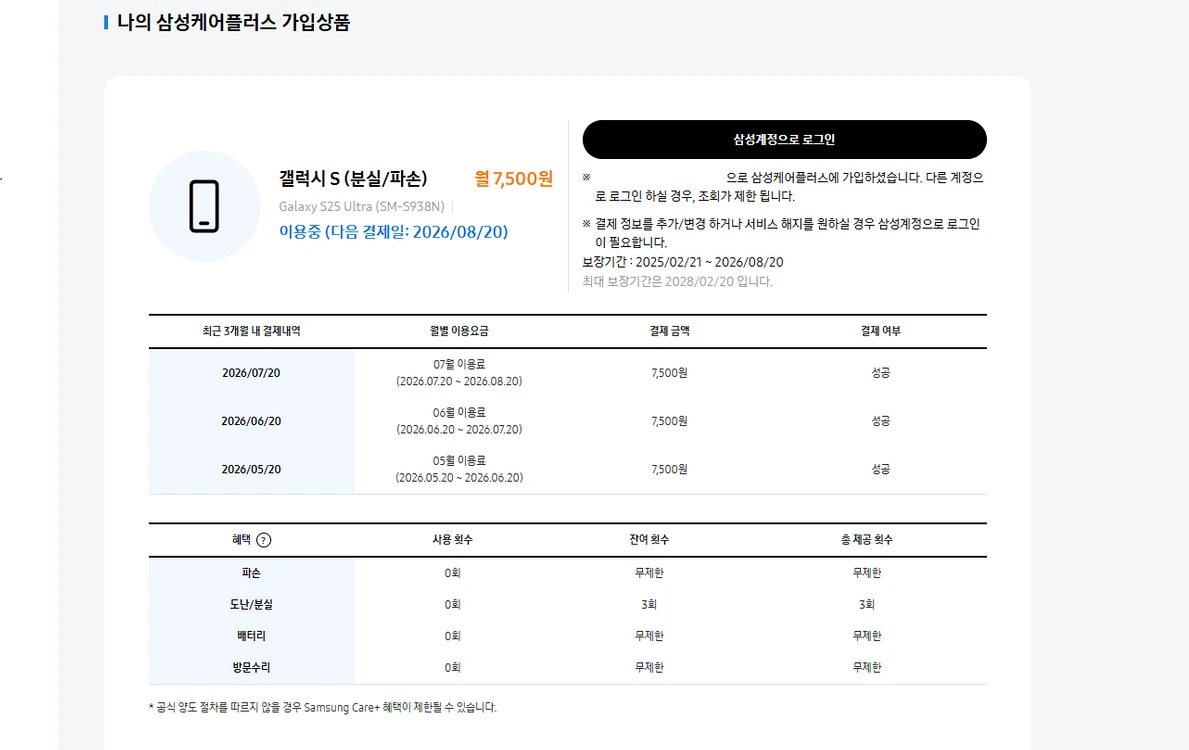Click the 07월 이용료 cell
Image resolution: width=1189 pixels, height=750 pixels.
click(x=460, y=373)
